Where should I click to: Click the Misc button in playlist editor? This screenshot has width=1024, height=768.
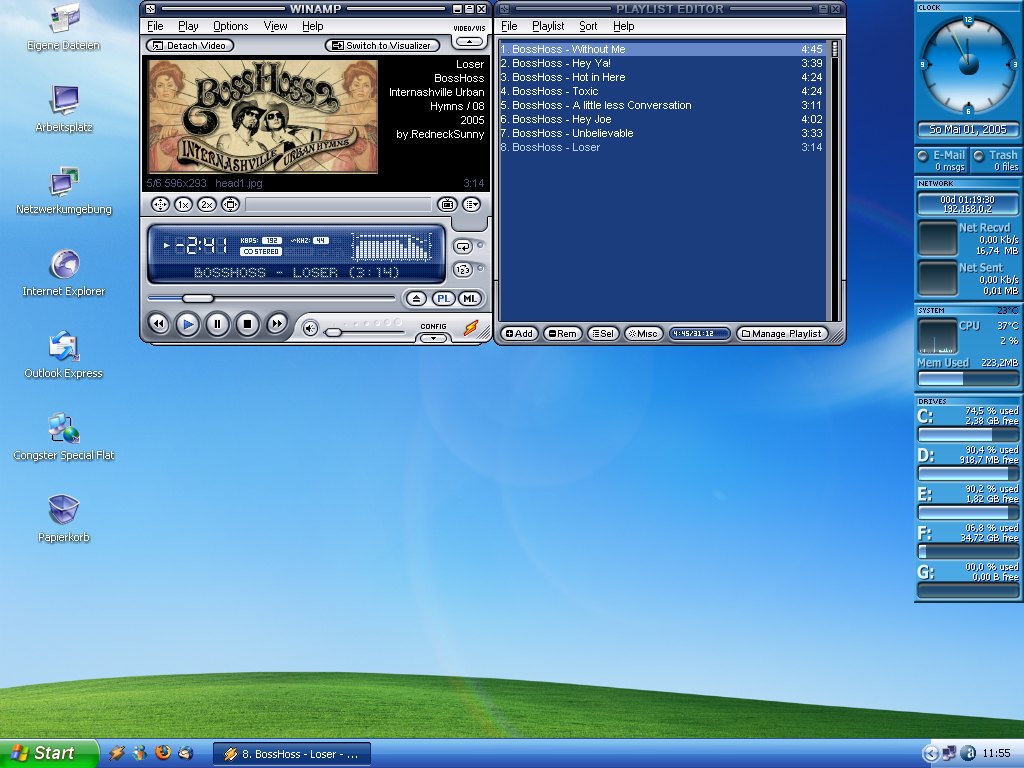(643, 334)
